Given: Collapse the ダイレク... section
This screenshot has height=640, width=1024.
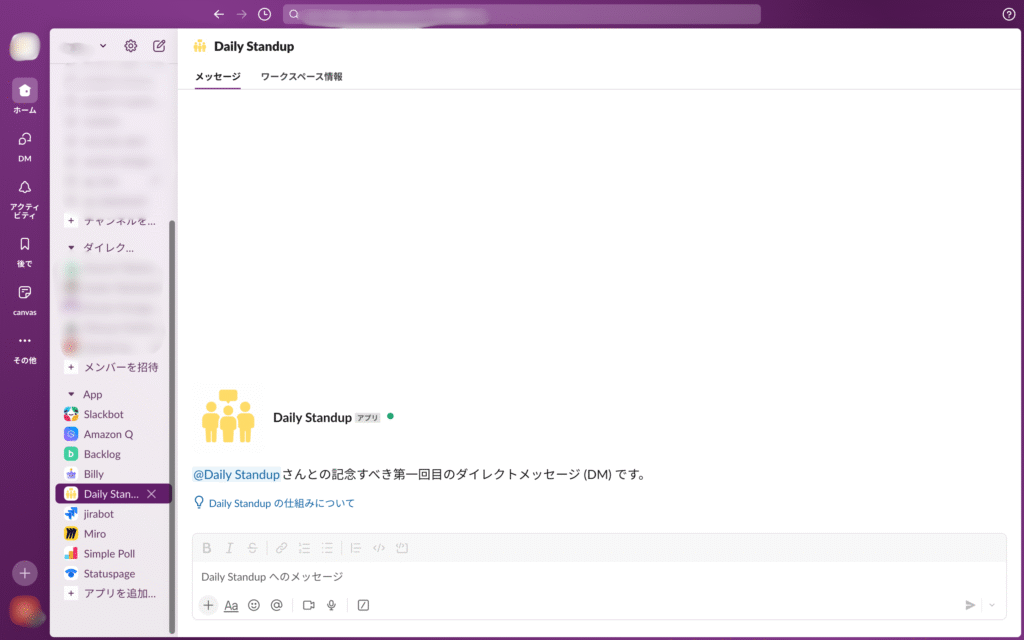Looking at the screenshot, I should pos(71,248).
